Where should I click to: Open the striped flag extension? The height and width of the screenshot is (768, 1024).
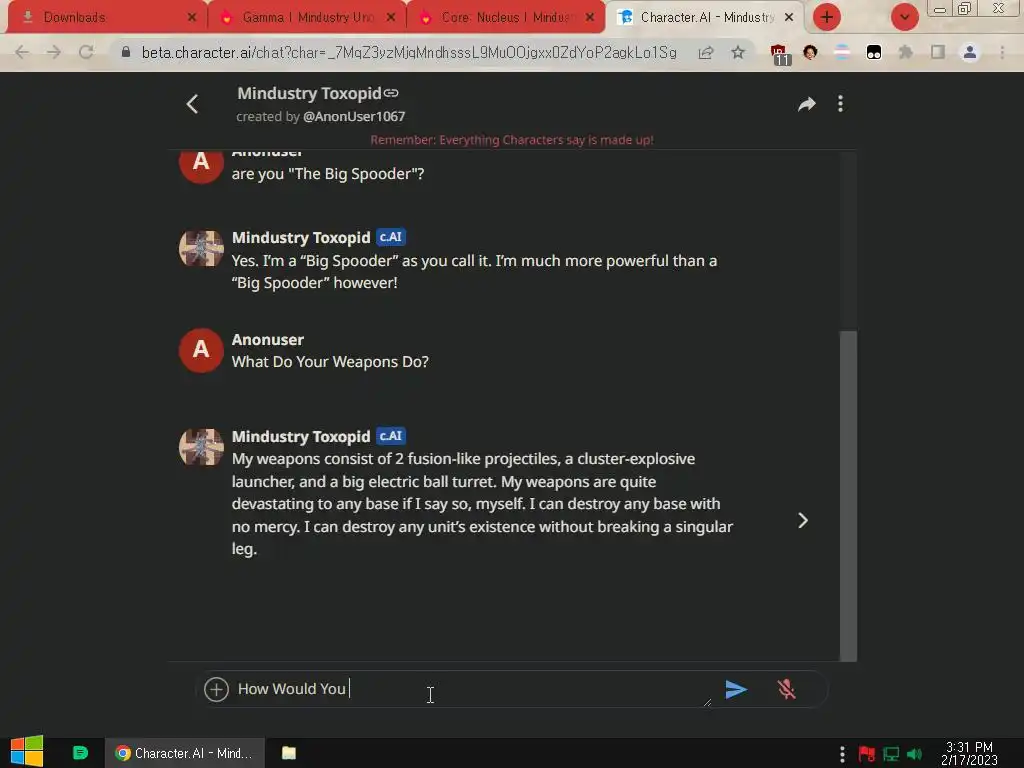(842, 52)
